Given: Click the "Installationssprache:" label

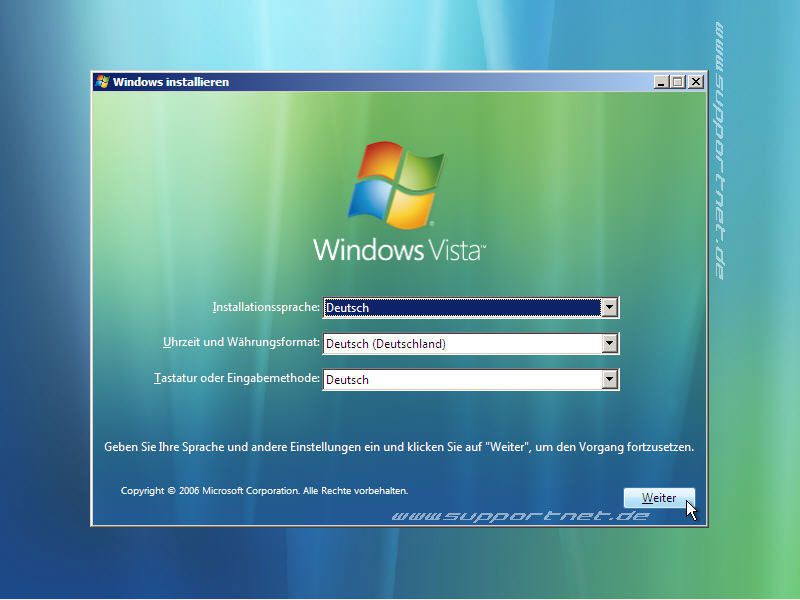Looking at the screenshot, I should 267,305.
